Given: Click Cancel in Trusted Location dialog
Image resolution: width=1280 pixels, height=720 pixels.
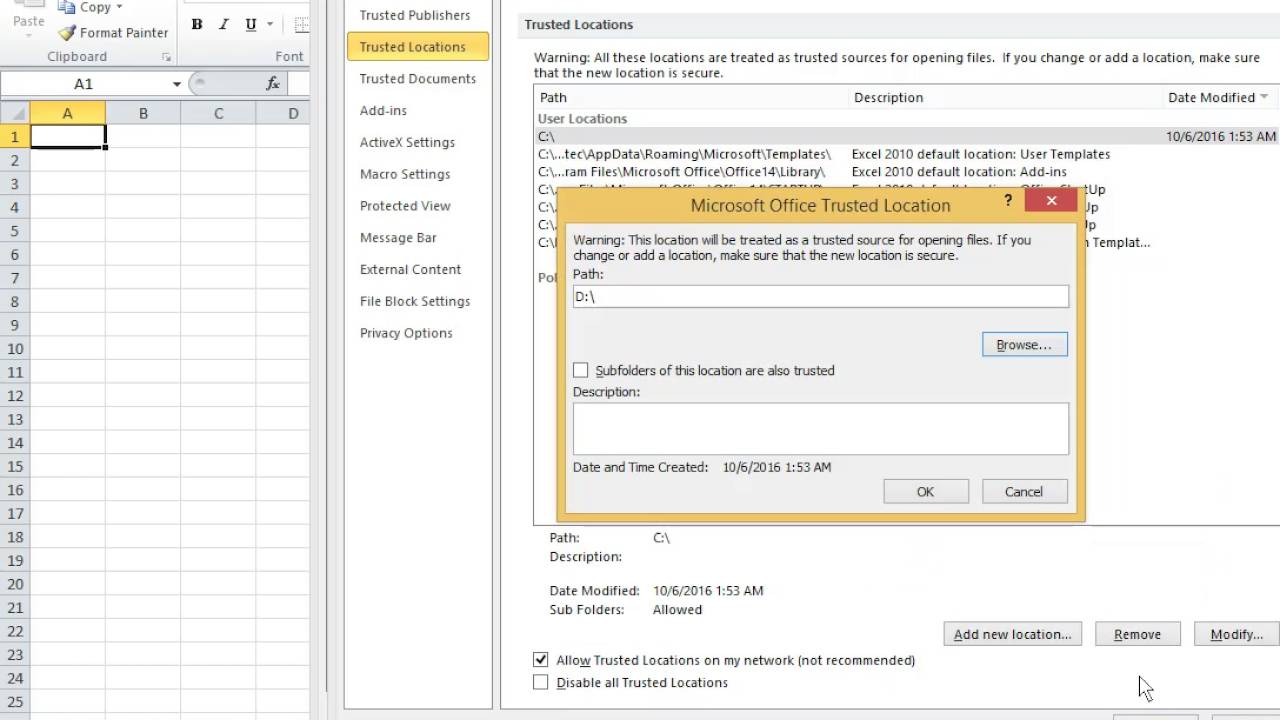Looking at the screenshot, I should pos(1024,491).
